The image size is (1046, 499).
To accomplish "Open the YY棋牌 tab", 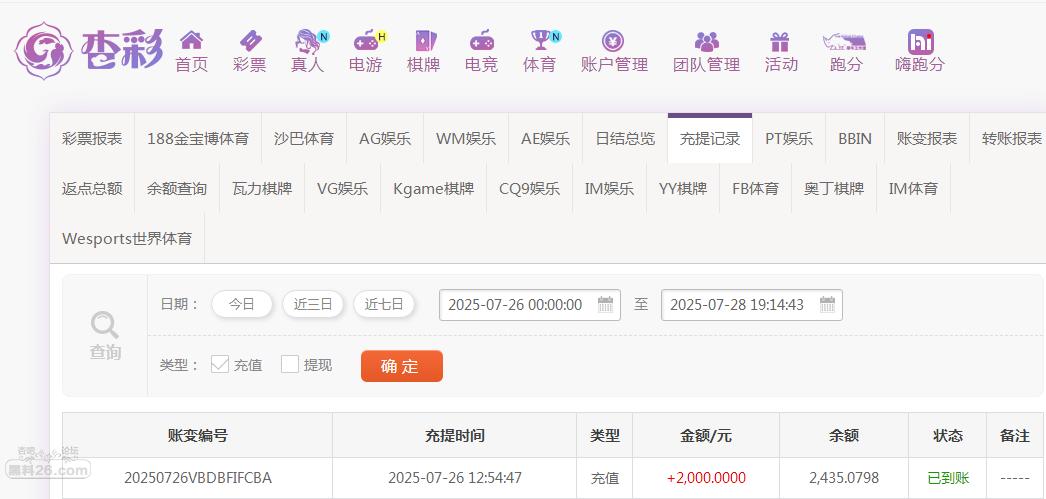I will [683, 189].
